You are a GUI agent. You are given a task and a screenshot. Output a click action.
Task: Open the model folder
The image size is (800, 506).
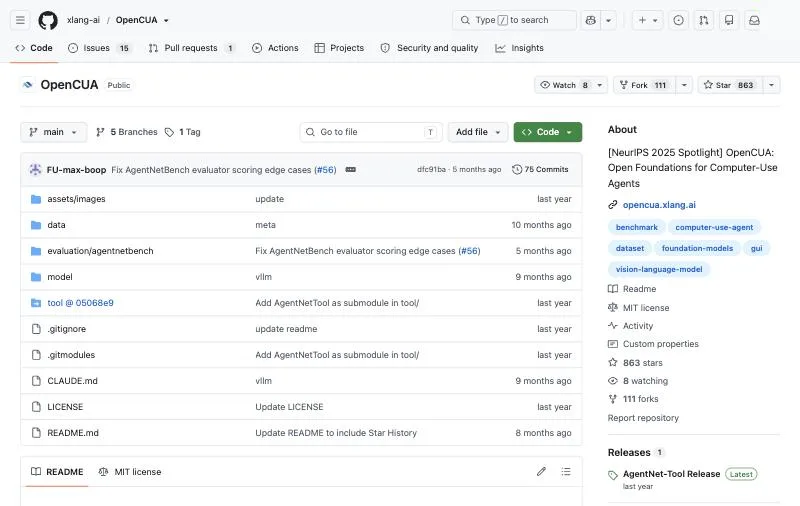click(x=60, y=277)
